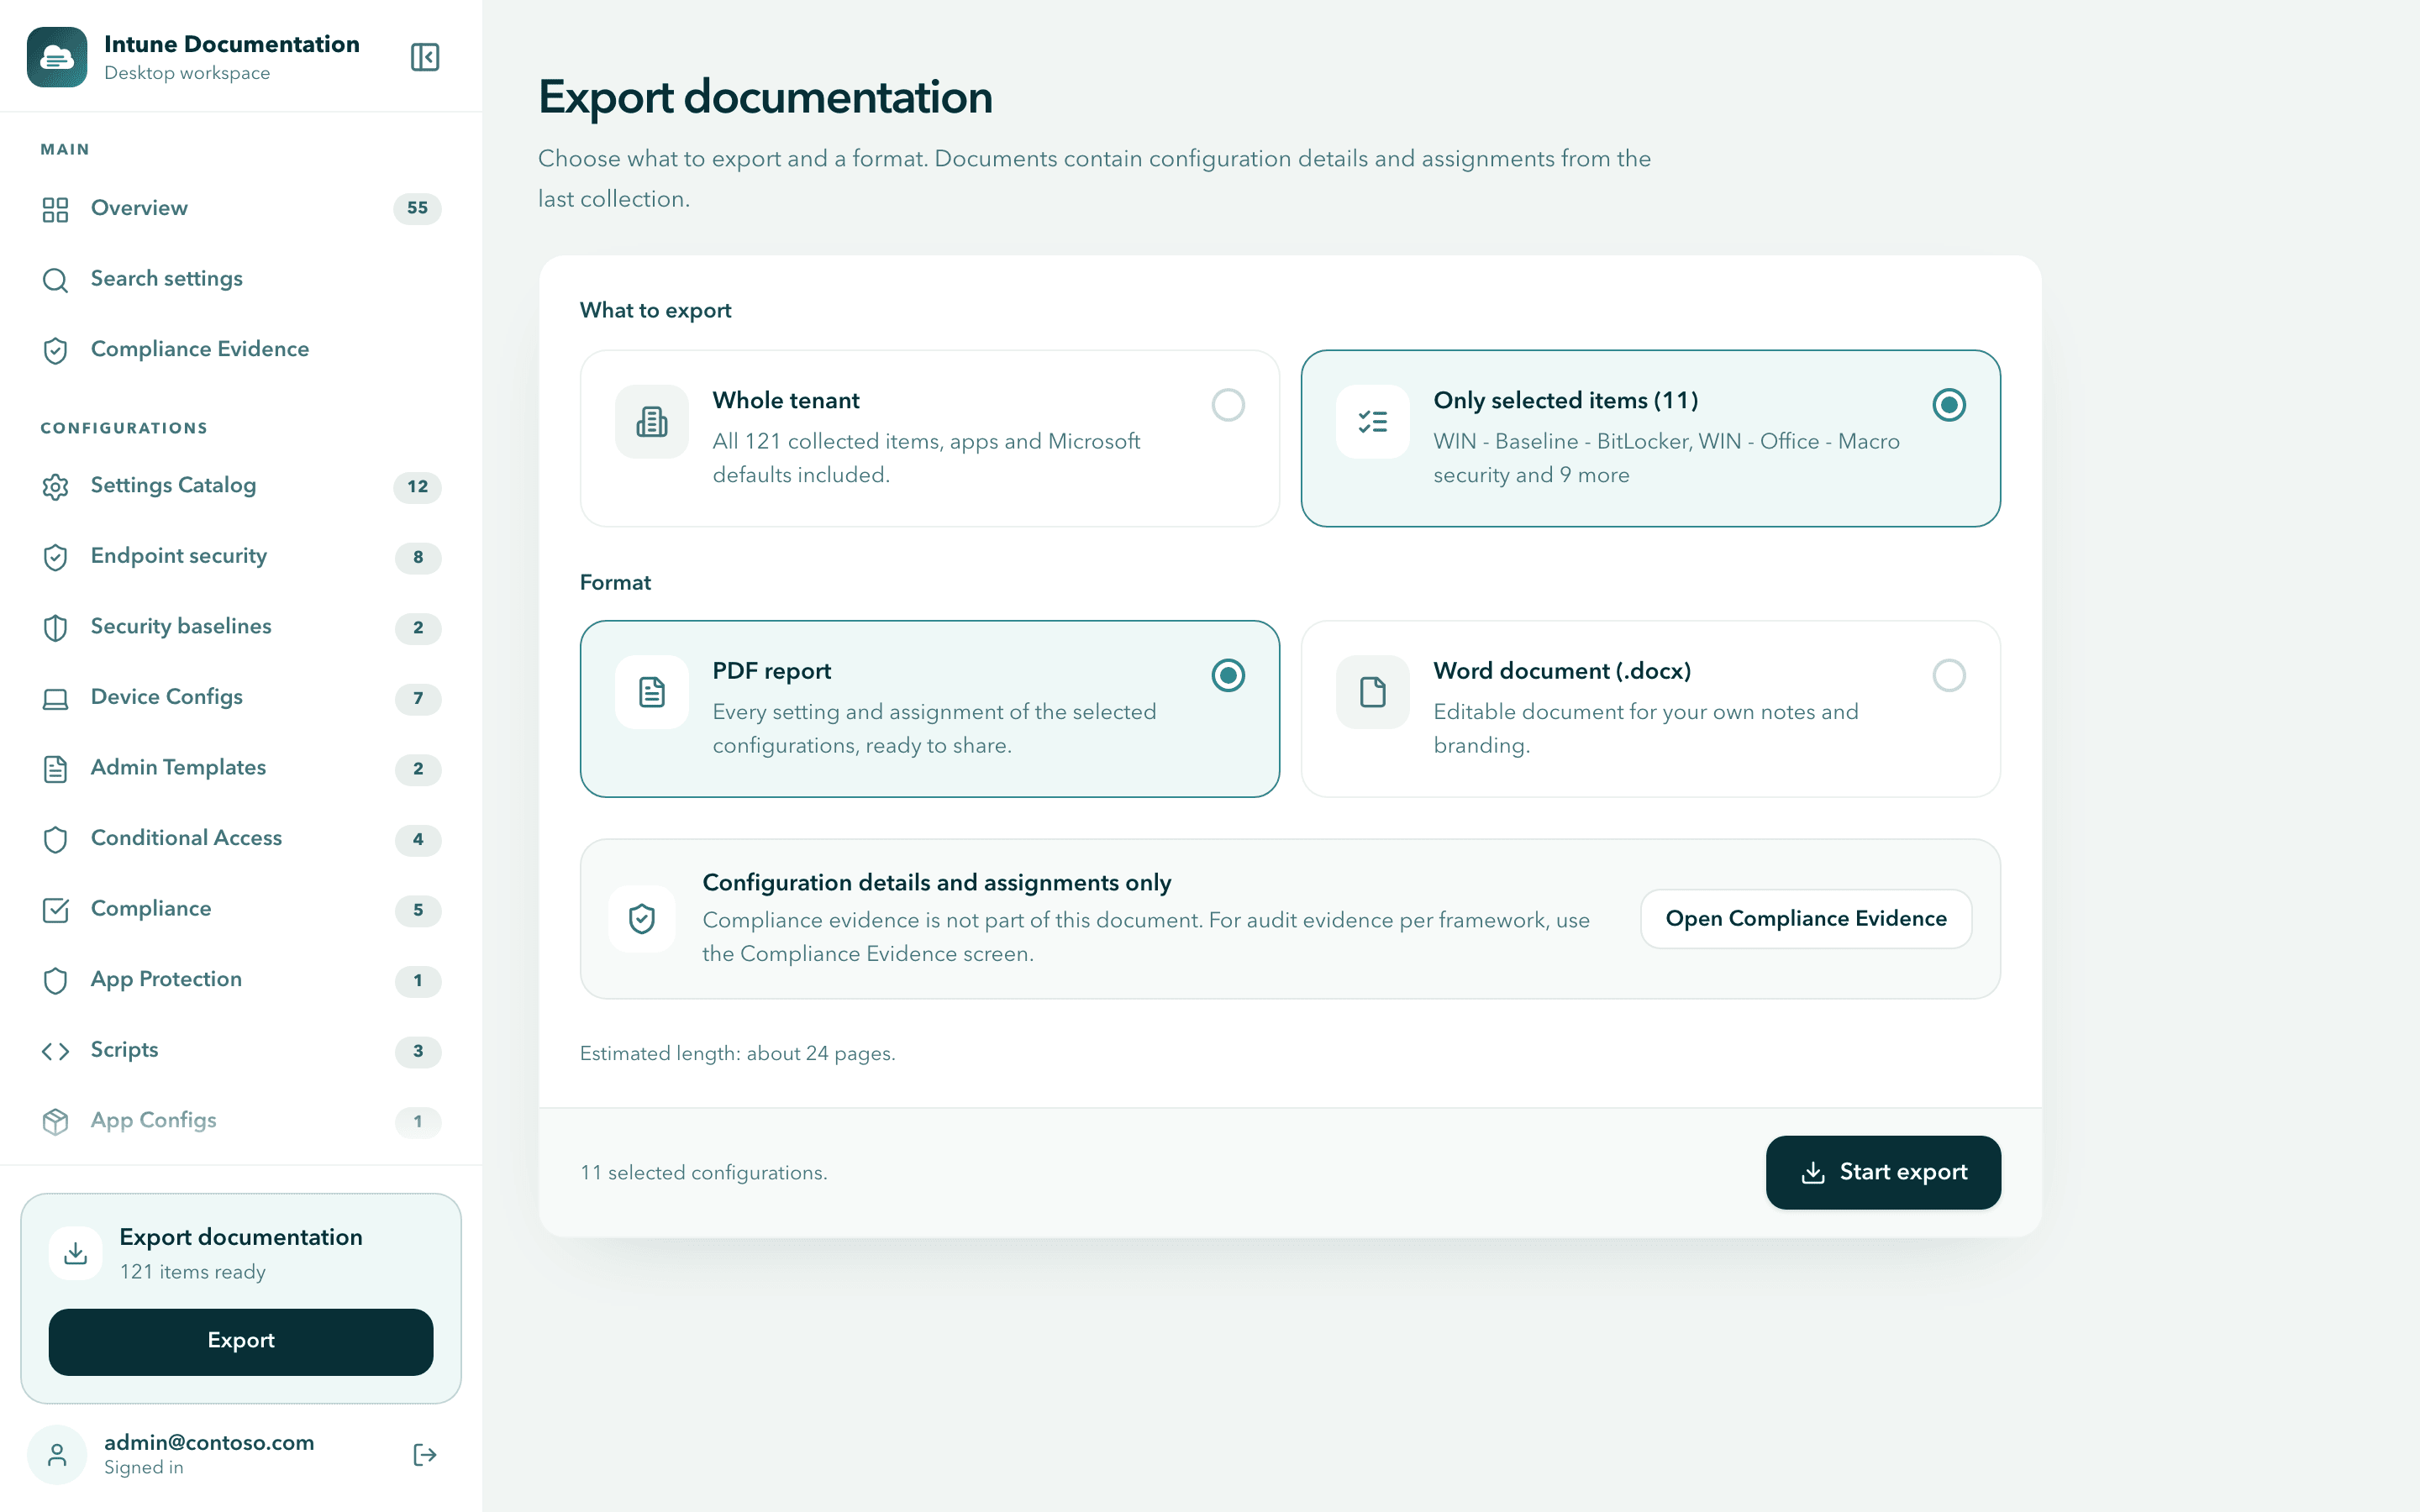Click the '11 selected configurations.' text
This screenshot has width=2420, height=1512.
coord(704,1173)
